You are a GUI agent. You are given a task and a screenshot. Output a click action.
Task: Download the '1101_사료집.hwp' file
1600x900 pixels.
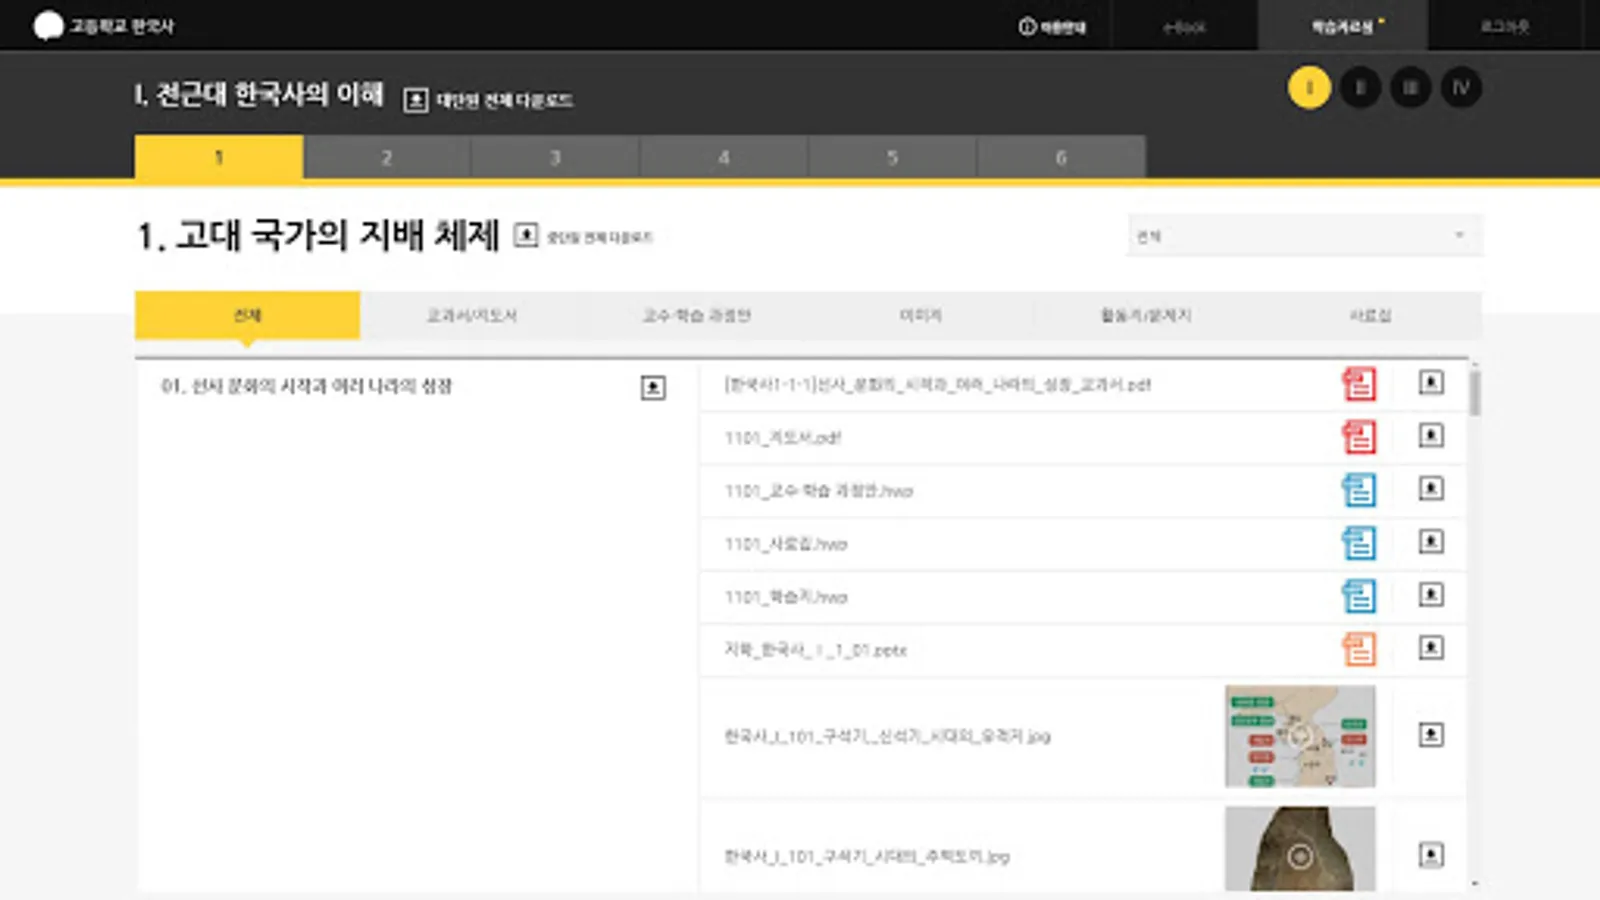1431,541
